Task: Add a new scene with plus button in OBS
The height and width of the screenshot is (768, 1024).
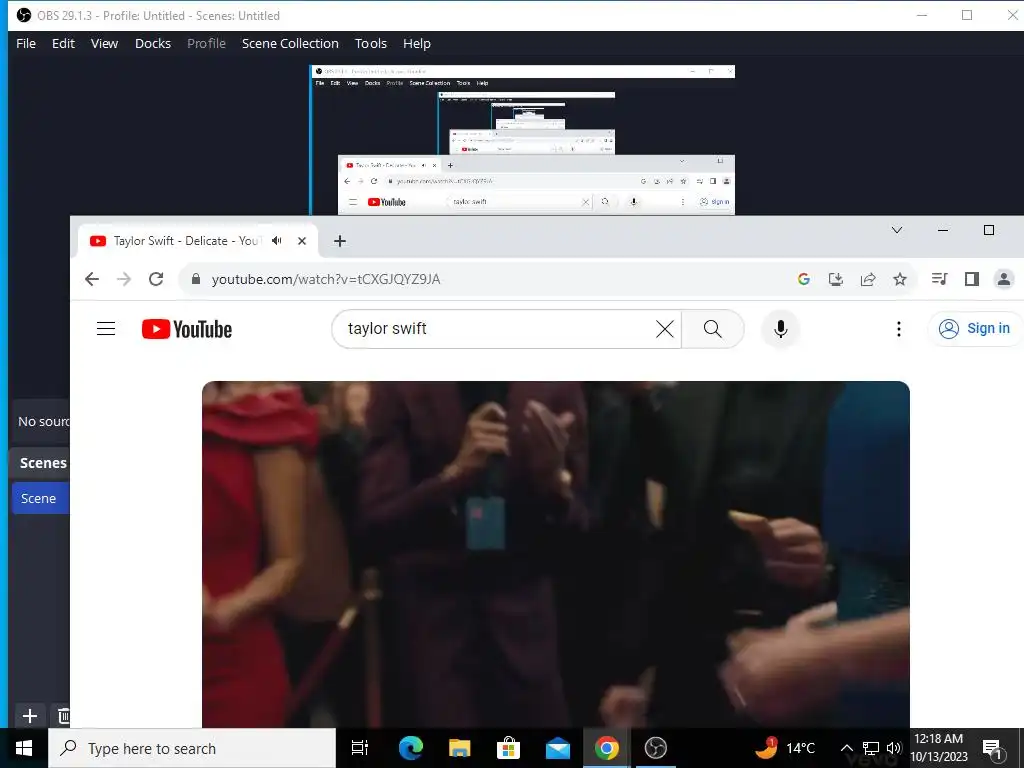Action: pyautogui.click(x=29, y=716)
